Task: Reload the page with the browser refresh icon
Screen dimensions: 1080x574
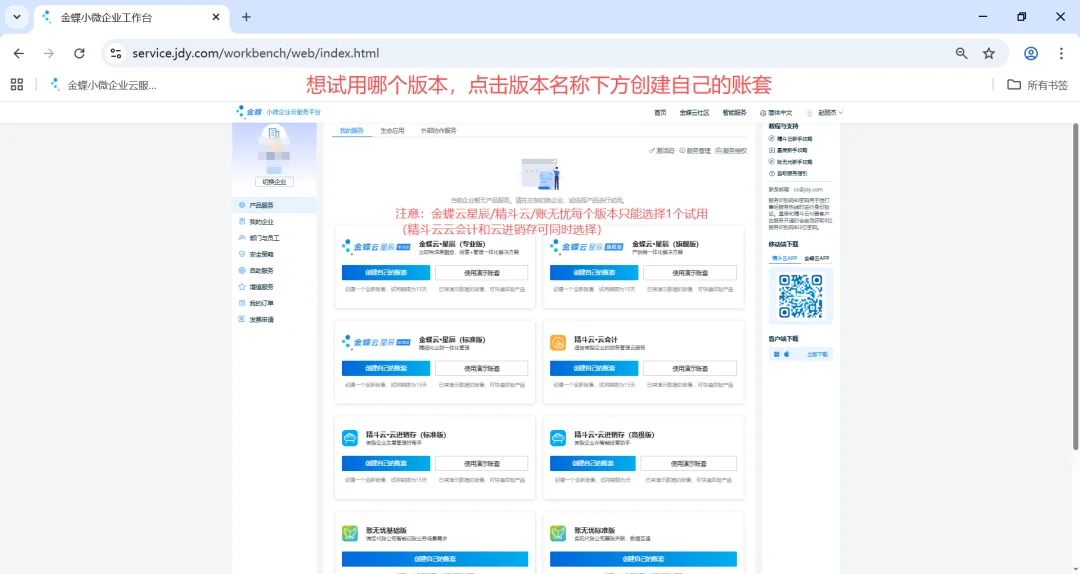Action: pos(79,53)
